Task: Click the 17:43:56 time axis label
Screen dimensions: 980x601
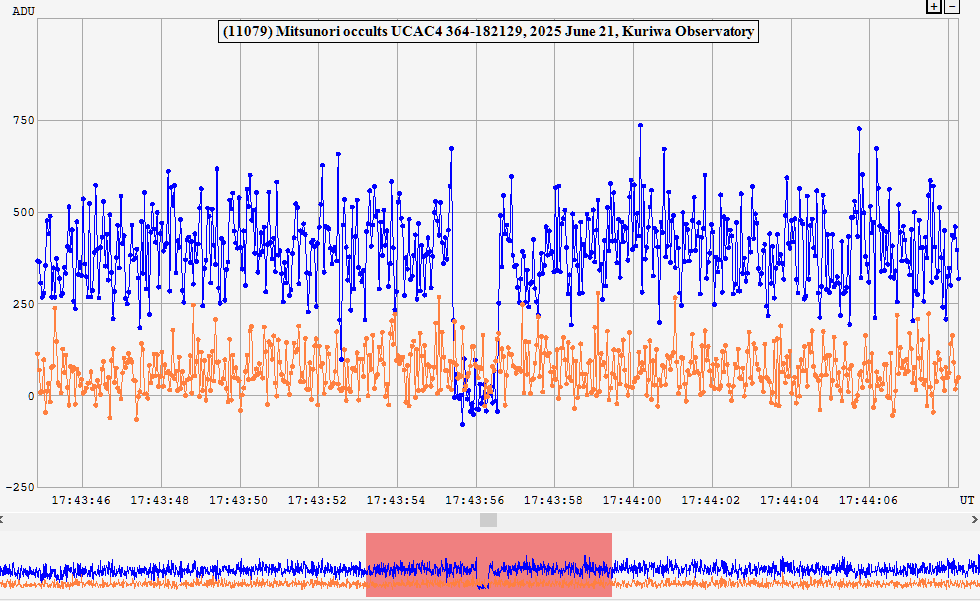Action: (476, 499)
